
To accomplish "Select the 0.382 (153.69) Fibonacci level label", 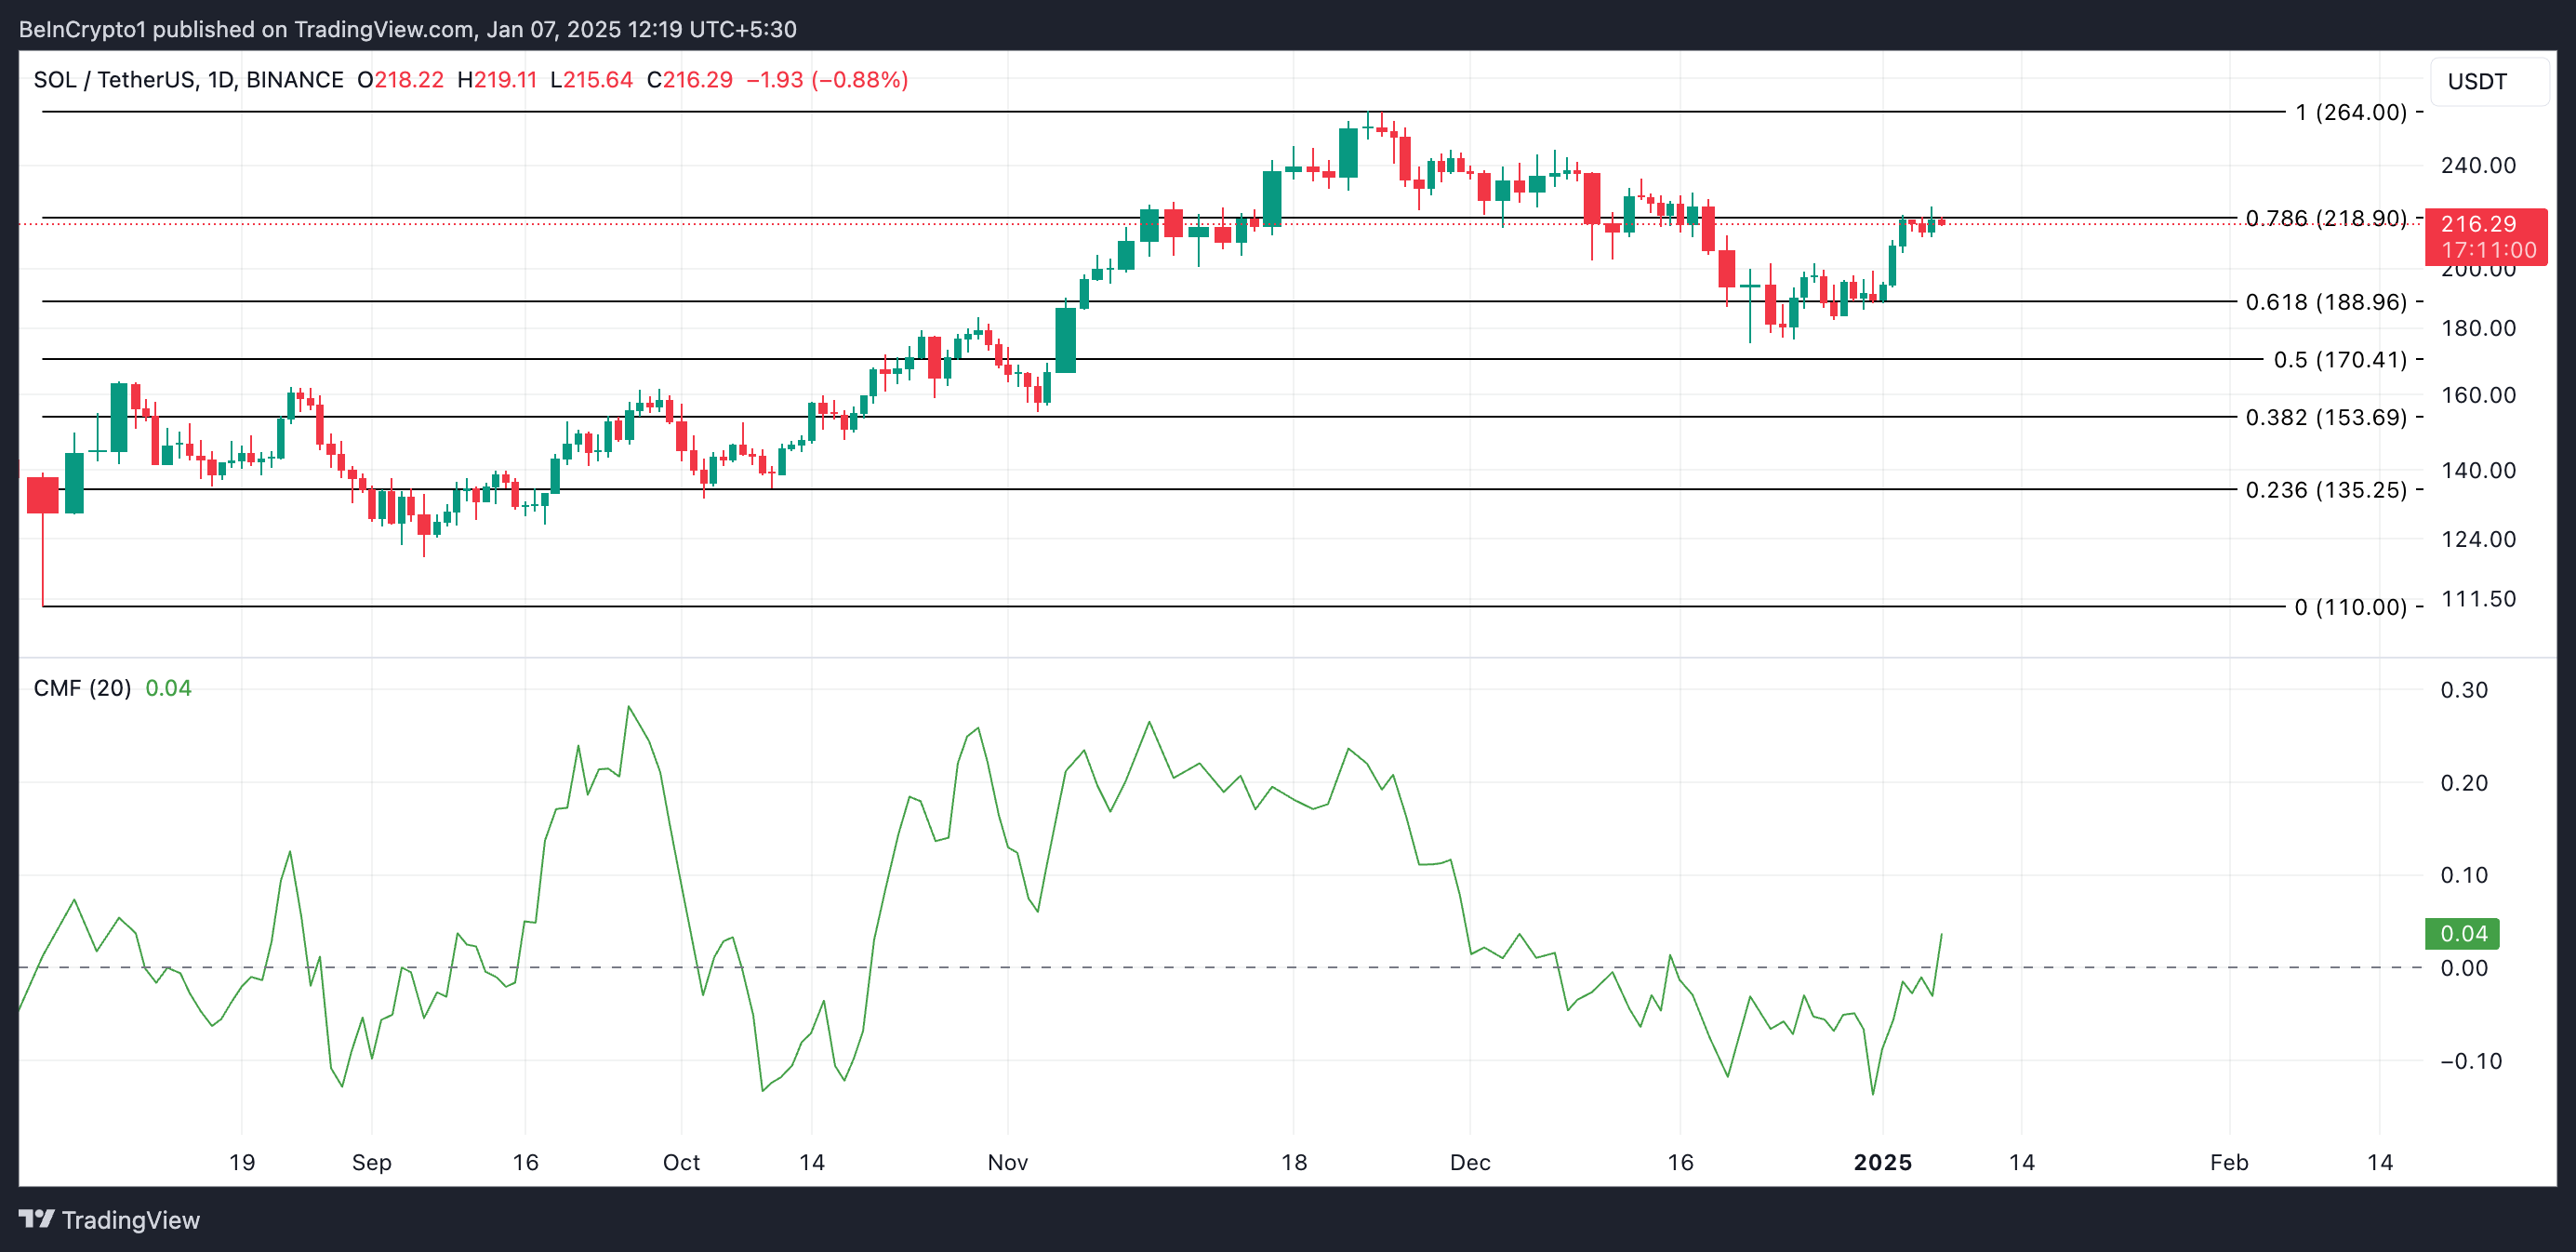I will point(2325,417).
